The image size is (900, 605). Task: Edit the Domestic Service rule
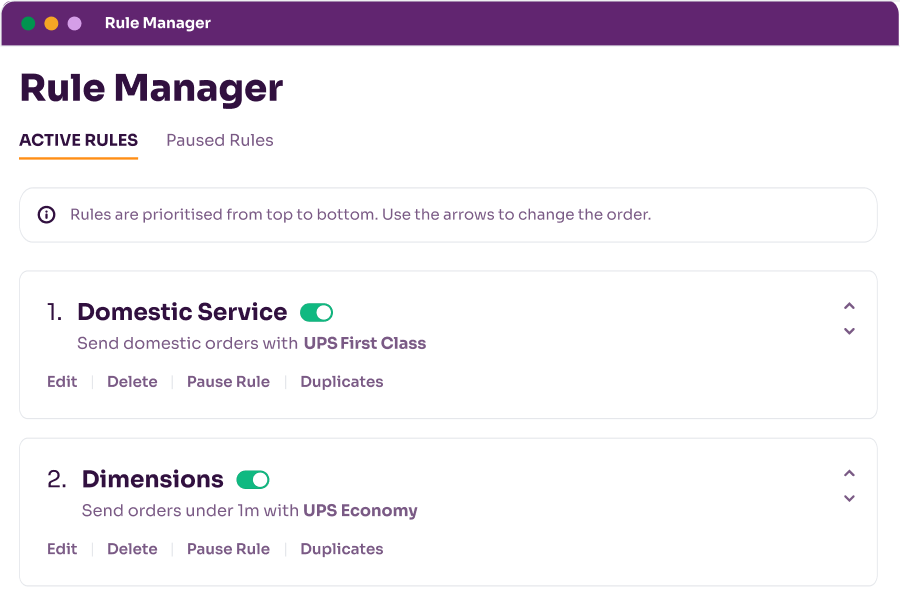coord(62,382)
